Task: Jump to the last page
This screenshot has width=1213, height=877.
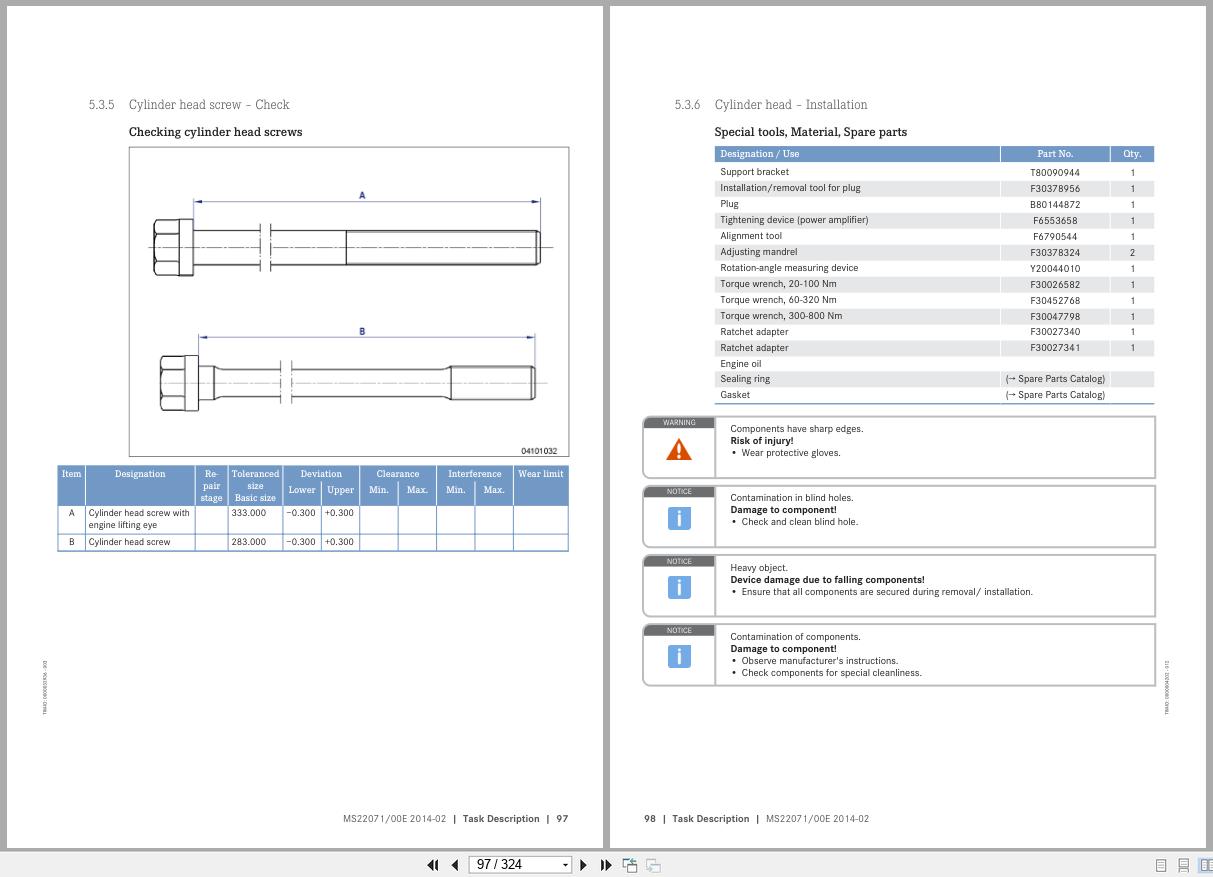Action: pyautogui.click(x=606, y=865)
